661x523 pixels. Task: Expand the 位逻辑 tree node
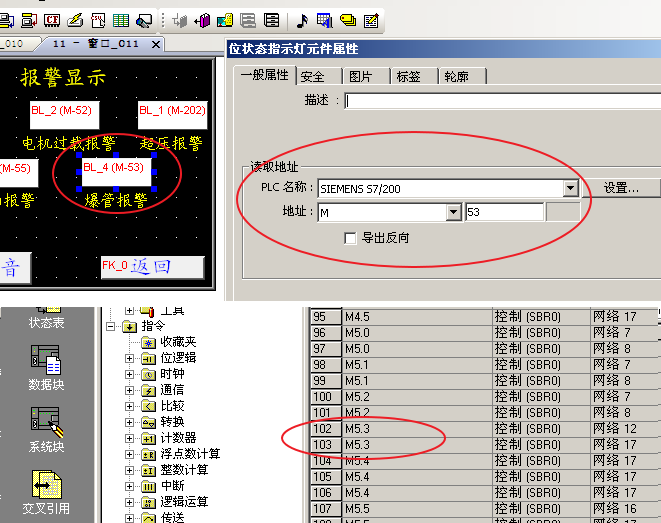pyautogui.click(x=129, y=358)
